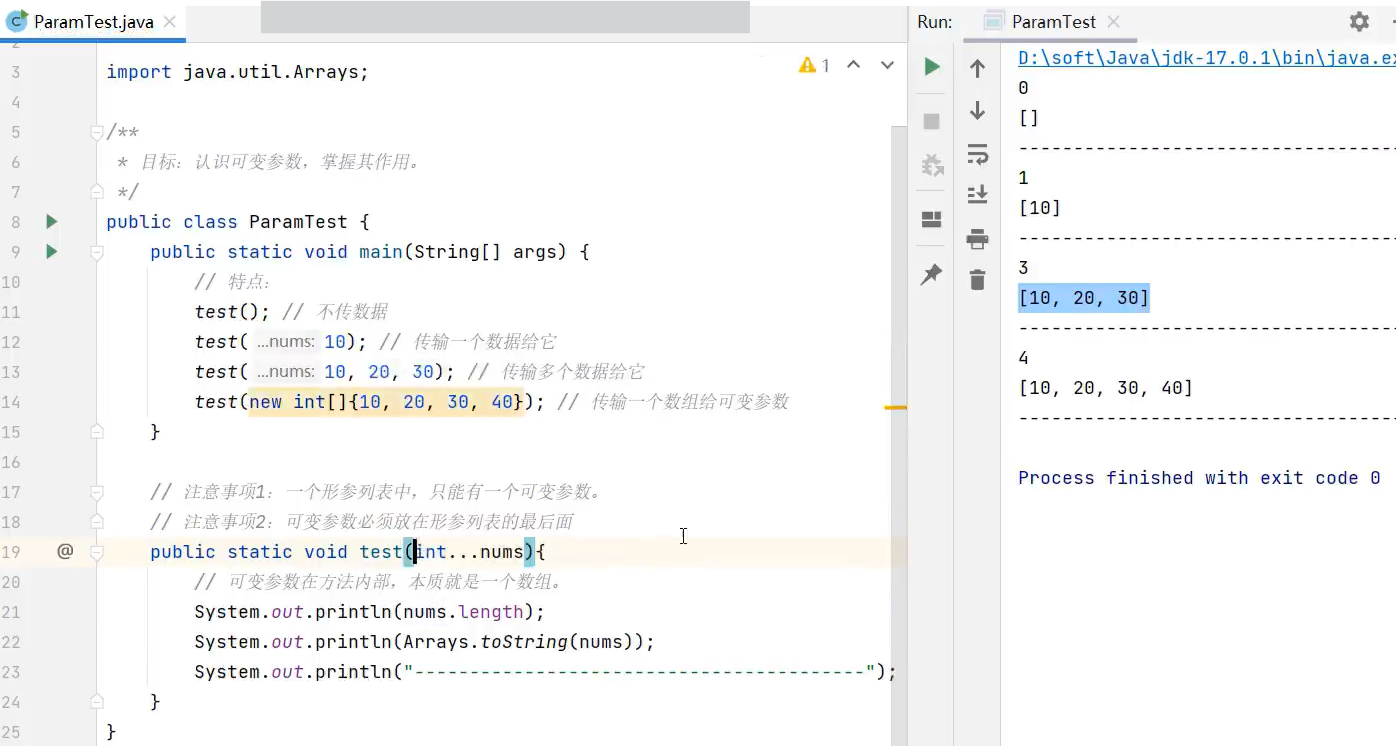Collapse test method from closing brace line 24

(x=97, y=702)
